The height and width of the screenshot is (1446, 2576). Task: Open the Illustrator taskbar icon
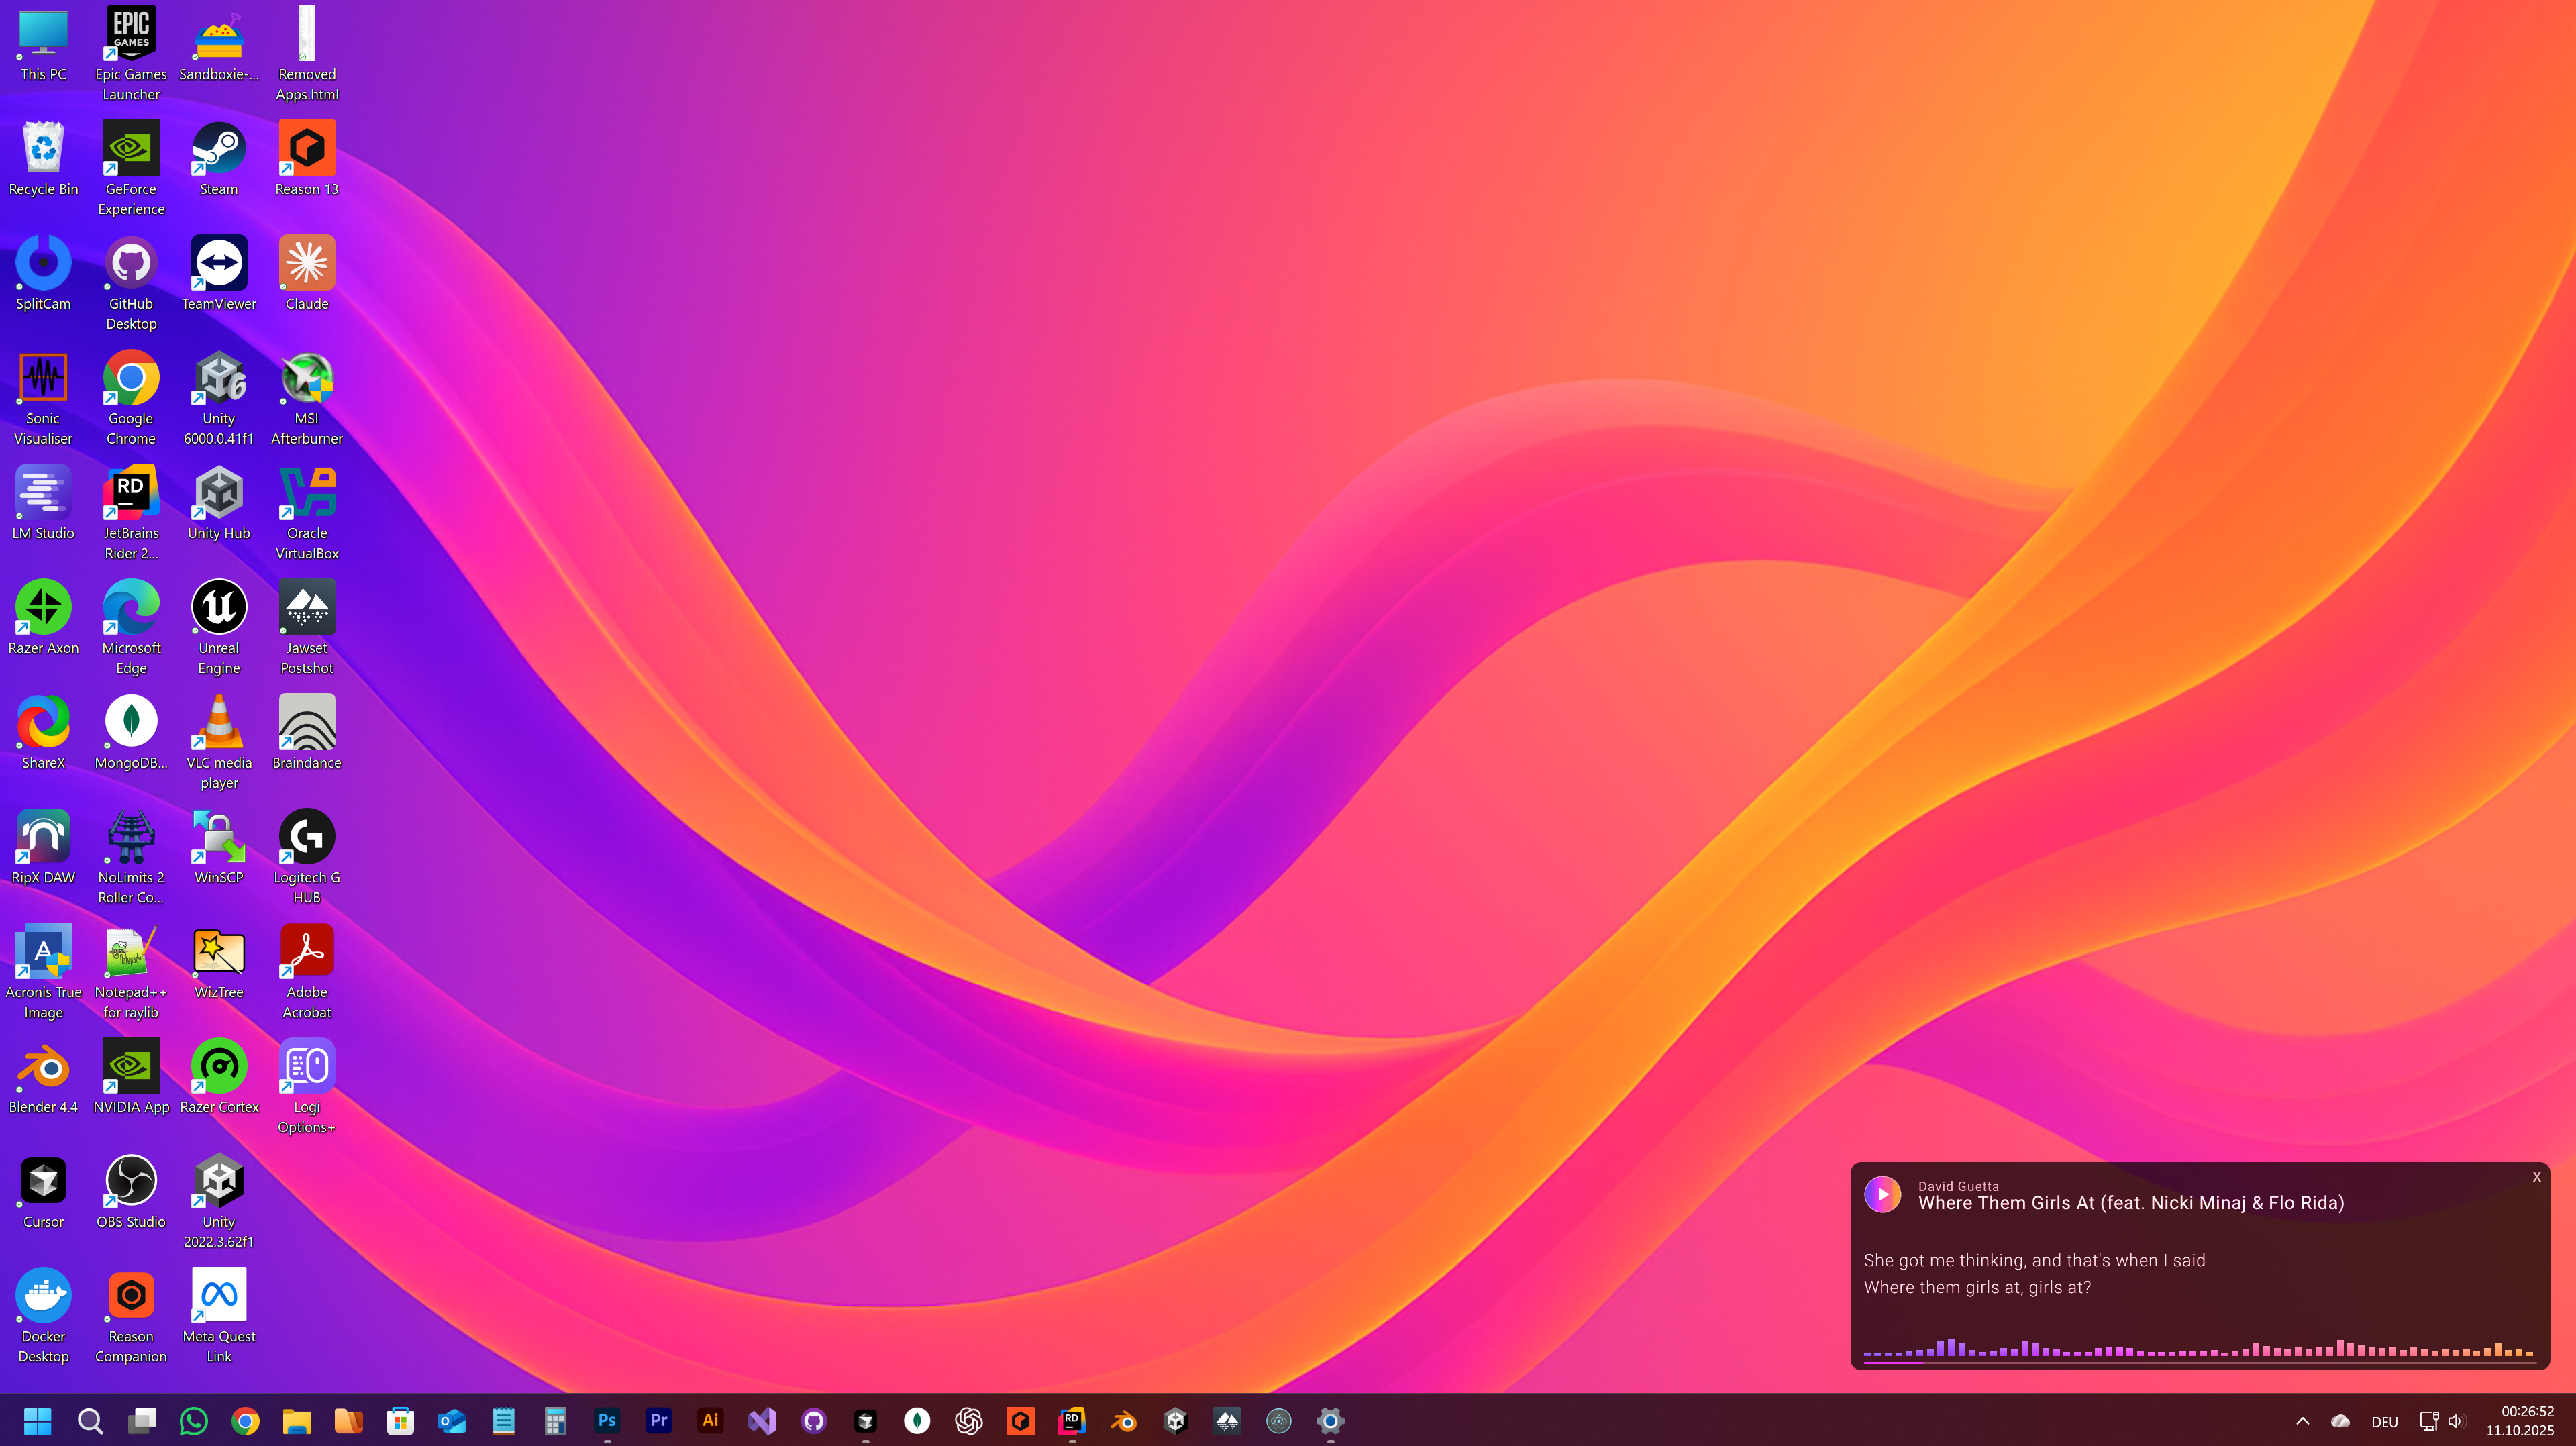pyautogui.click(x=710, y=1420)
